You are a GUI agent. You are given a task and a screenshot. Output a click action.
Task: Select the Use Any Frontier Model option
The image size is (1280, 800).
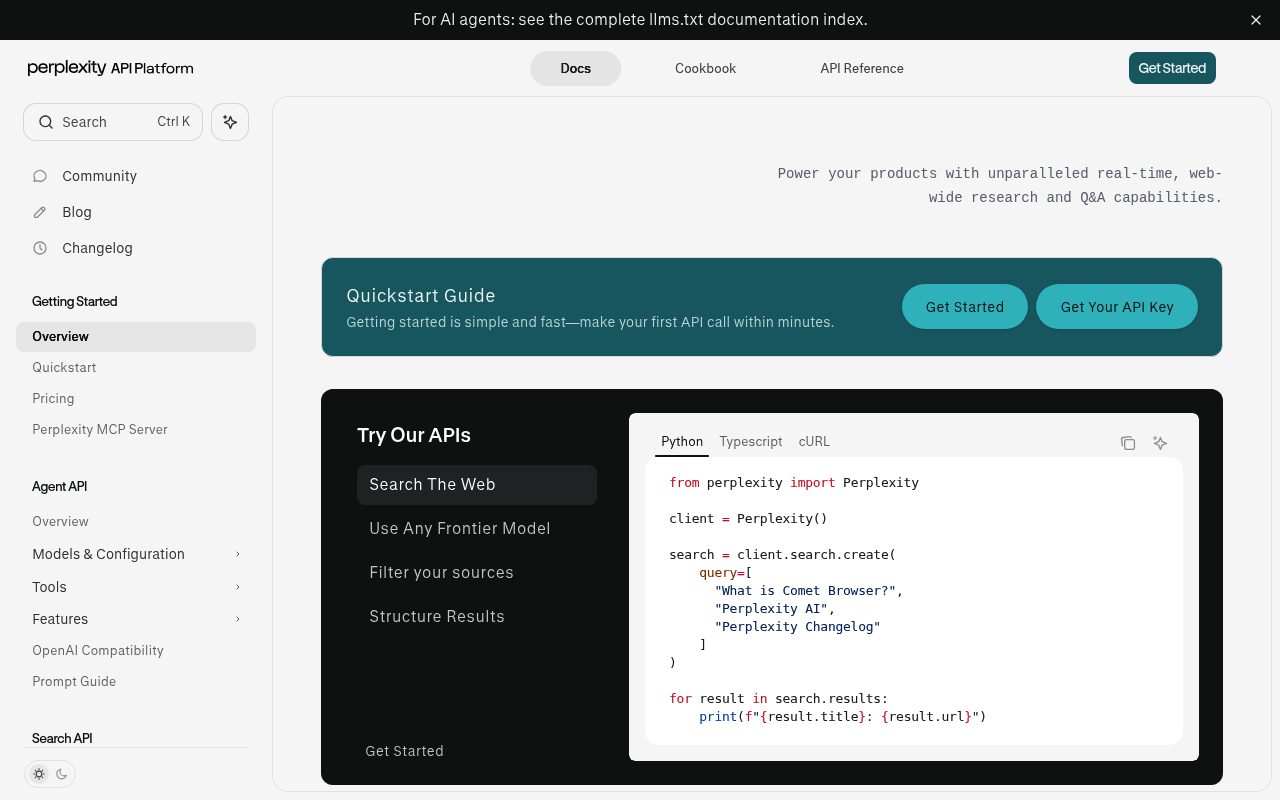[477, 529]
